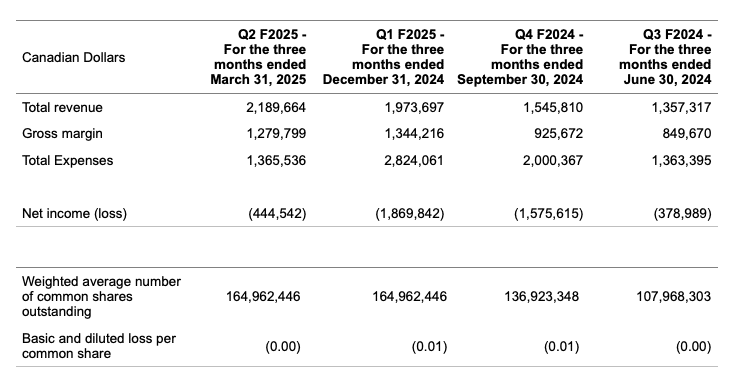This screenshot has height=382, width=737.
Task: Click the Net income (loss) label
Action: (74, 213)
